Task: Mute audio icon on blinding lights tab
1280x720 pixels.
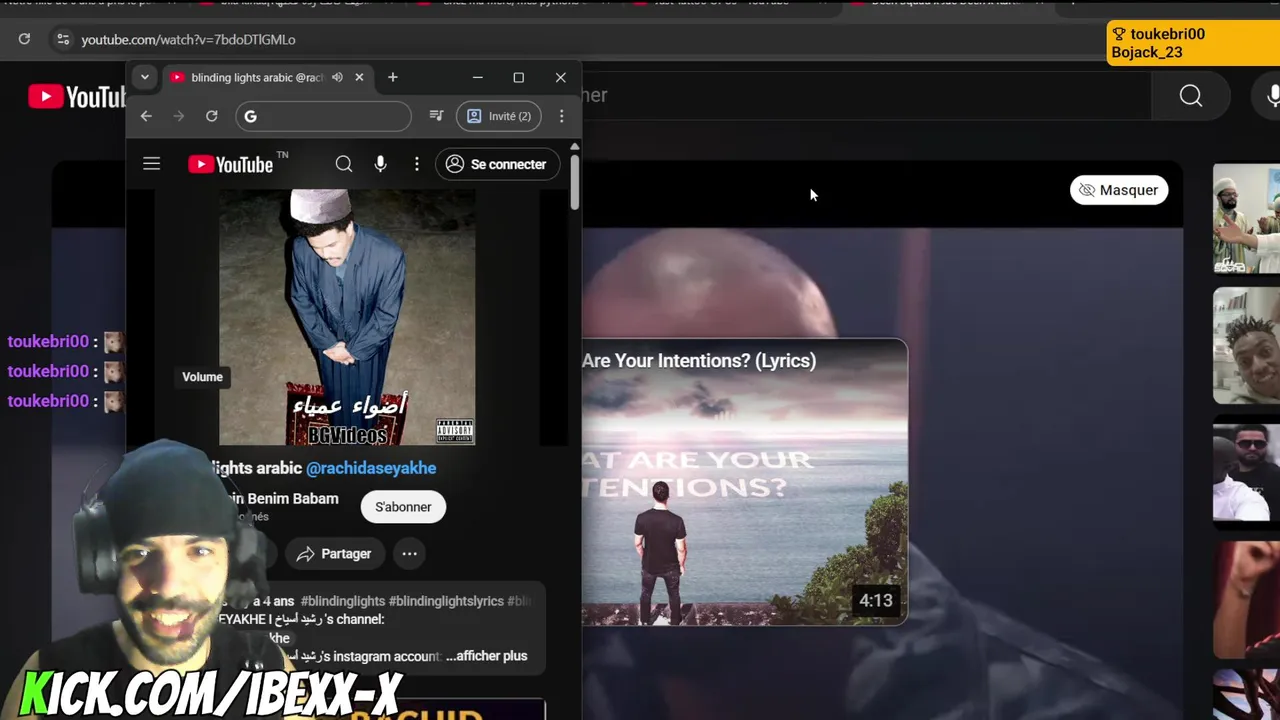Action: tap(337, 77)
